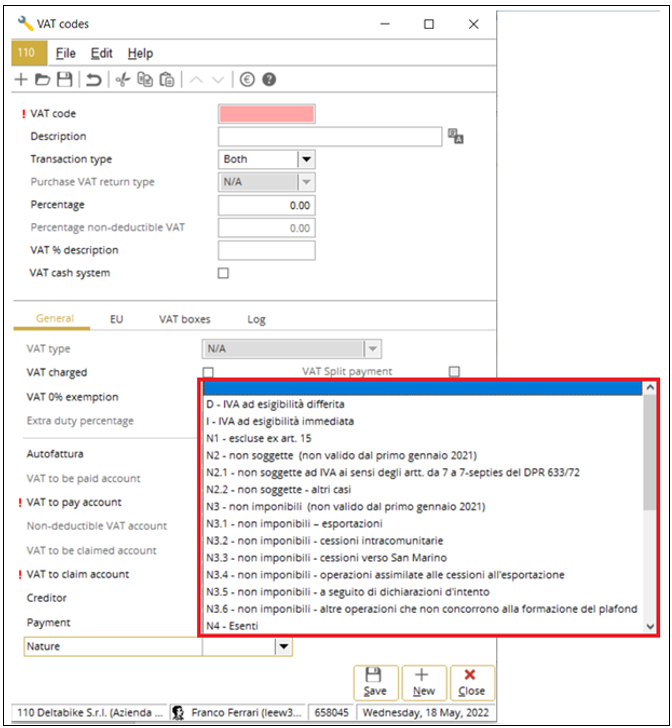Click the Percentage non-deductible VAT field

(267, 228)
